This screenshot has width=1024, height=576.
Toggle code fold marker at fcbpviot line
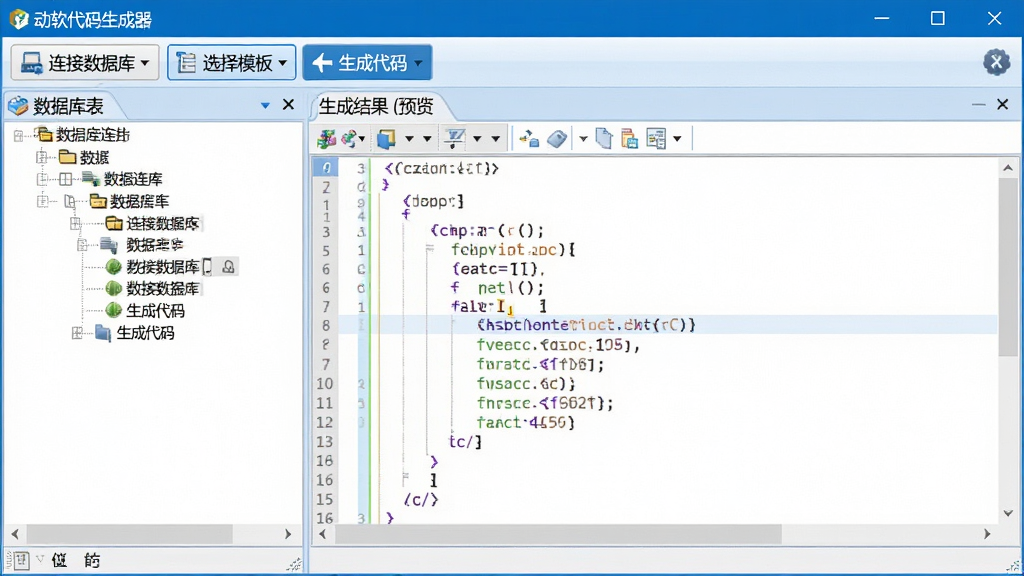point(430,249)
